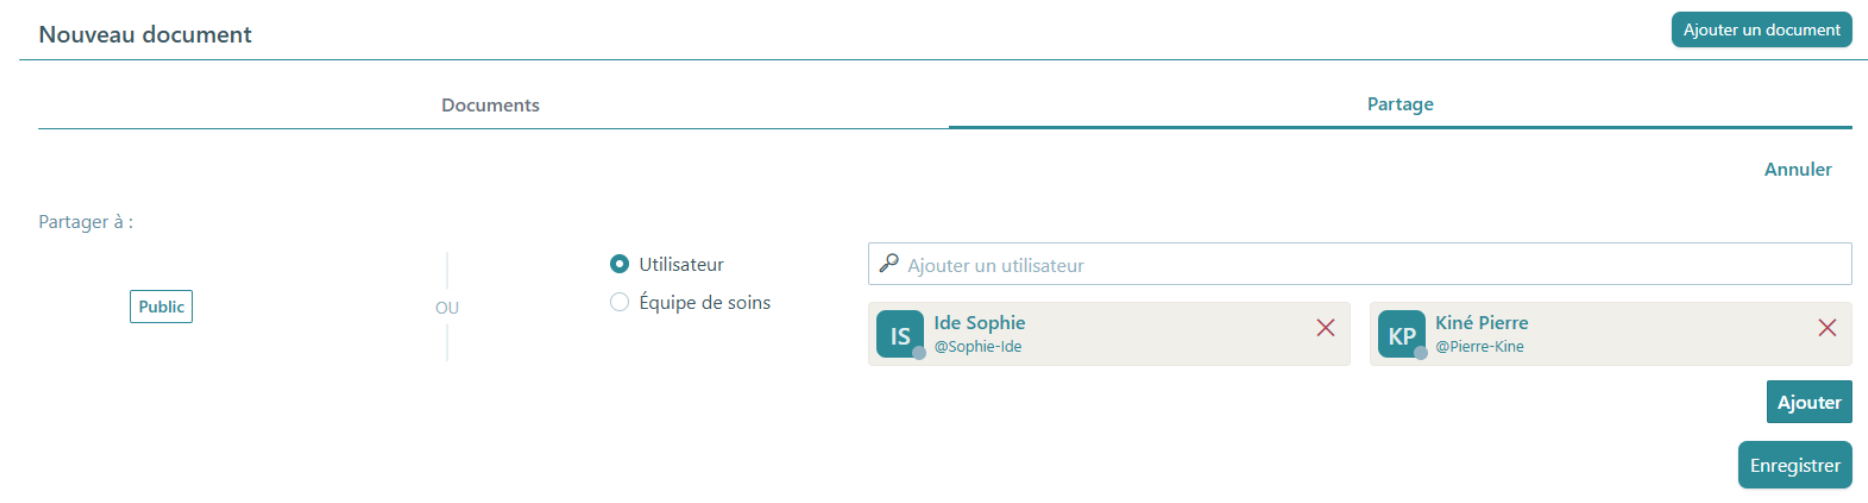Viewport: 1868px width, 503px height.
Task: Click the Ajouter button
Action: click(x=1809, y=402)
